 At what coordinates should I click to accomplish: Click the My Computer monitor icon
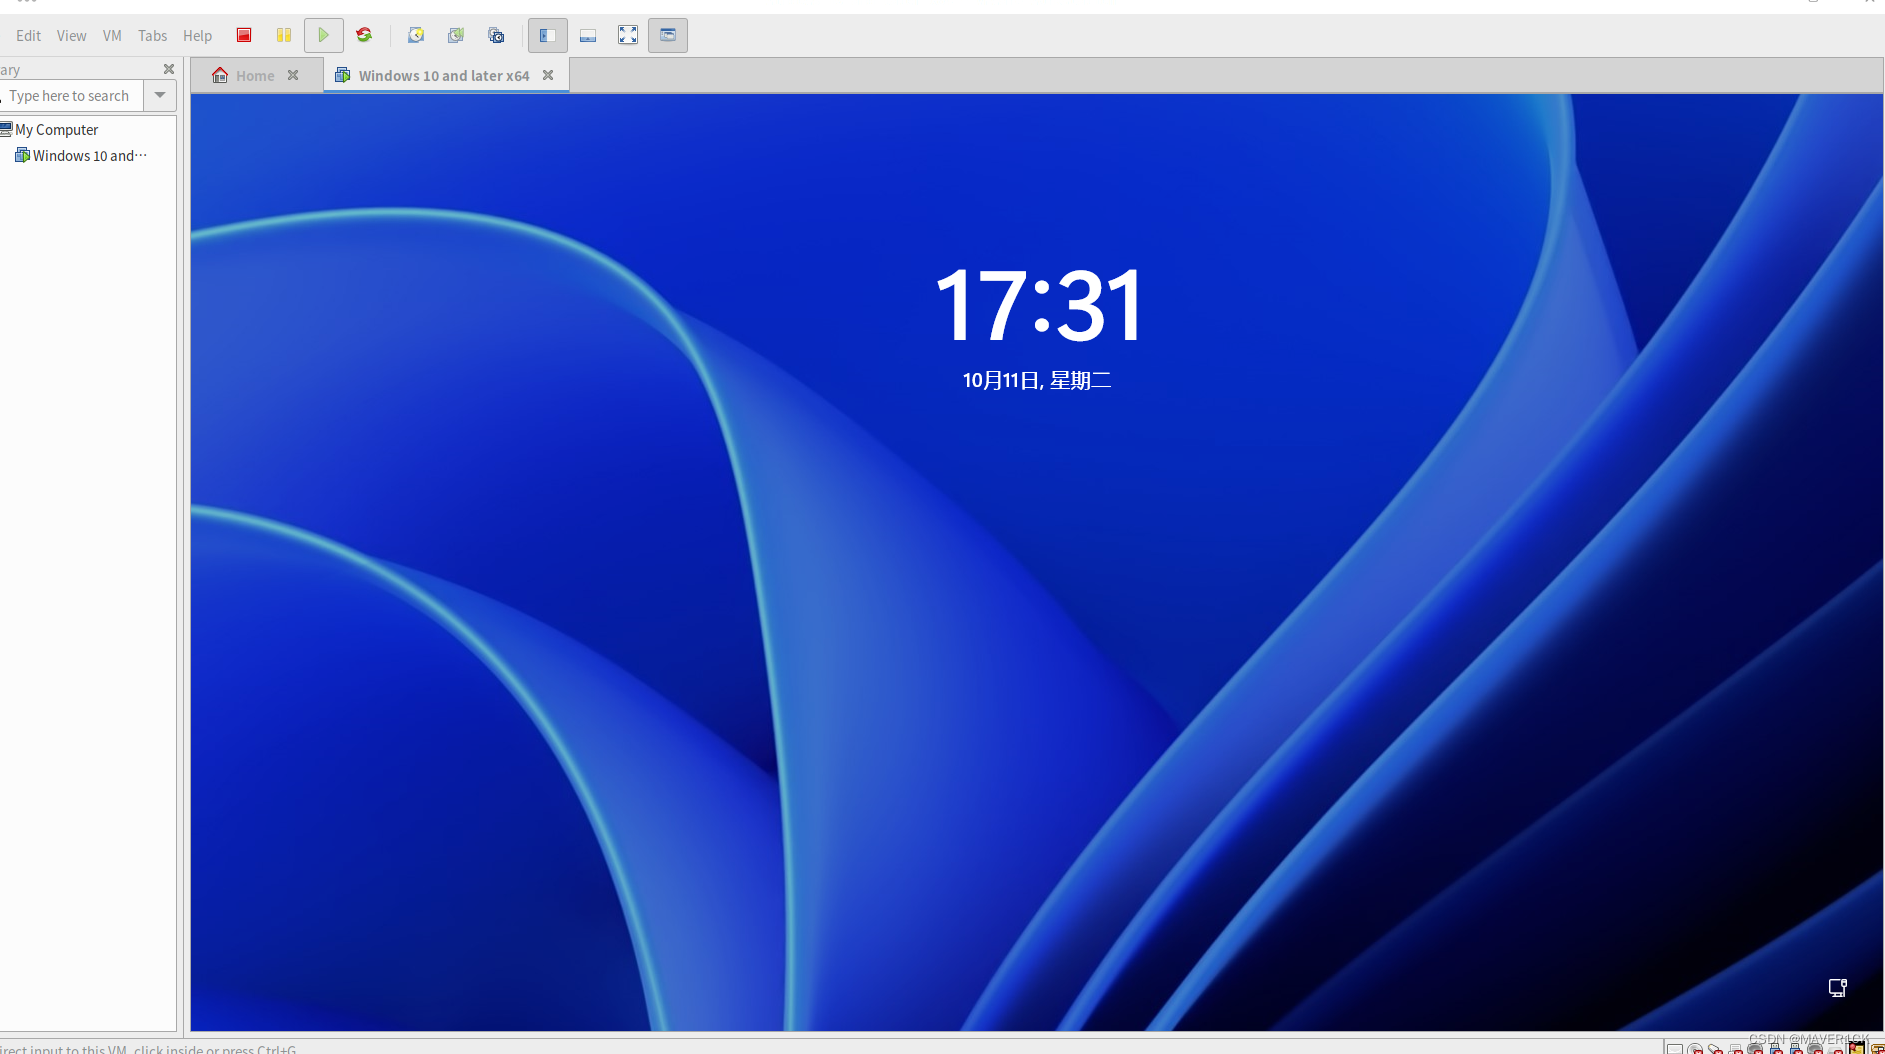click(6, 129)
